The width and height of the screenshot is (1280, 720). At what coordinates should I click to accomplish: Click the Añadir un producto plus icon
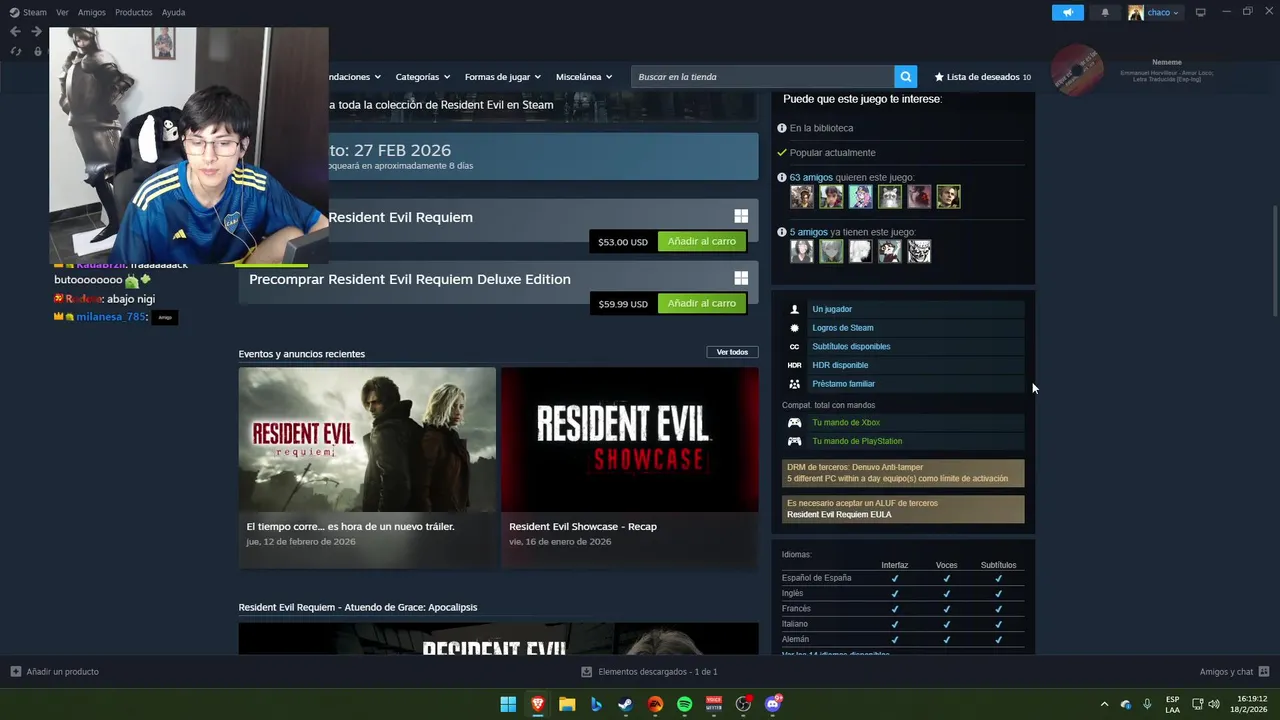point(15,672)
